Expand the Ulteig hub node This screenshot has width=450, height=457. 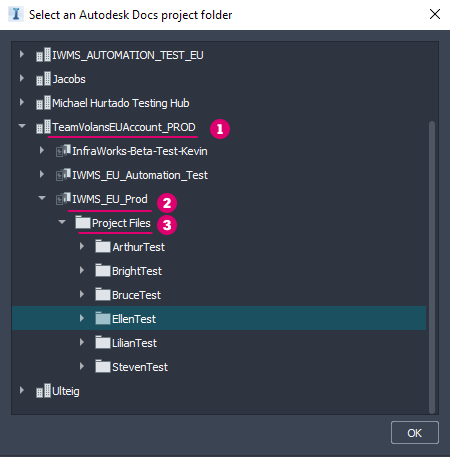coord(22,390)
